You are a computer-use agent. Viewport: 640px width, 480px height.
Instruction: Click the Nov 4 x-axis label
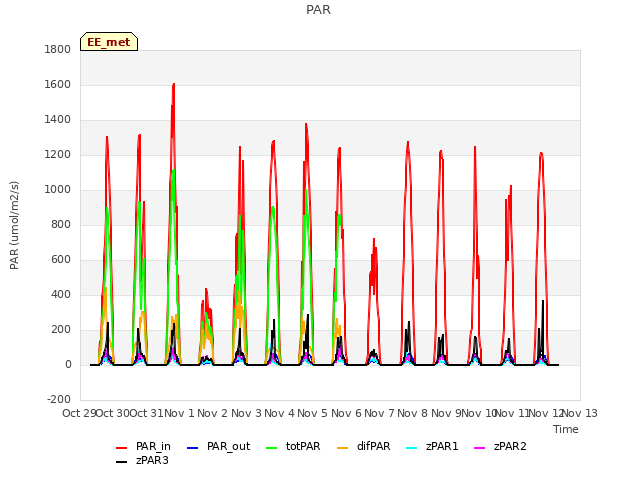[x=279, y=413]
